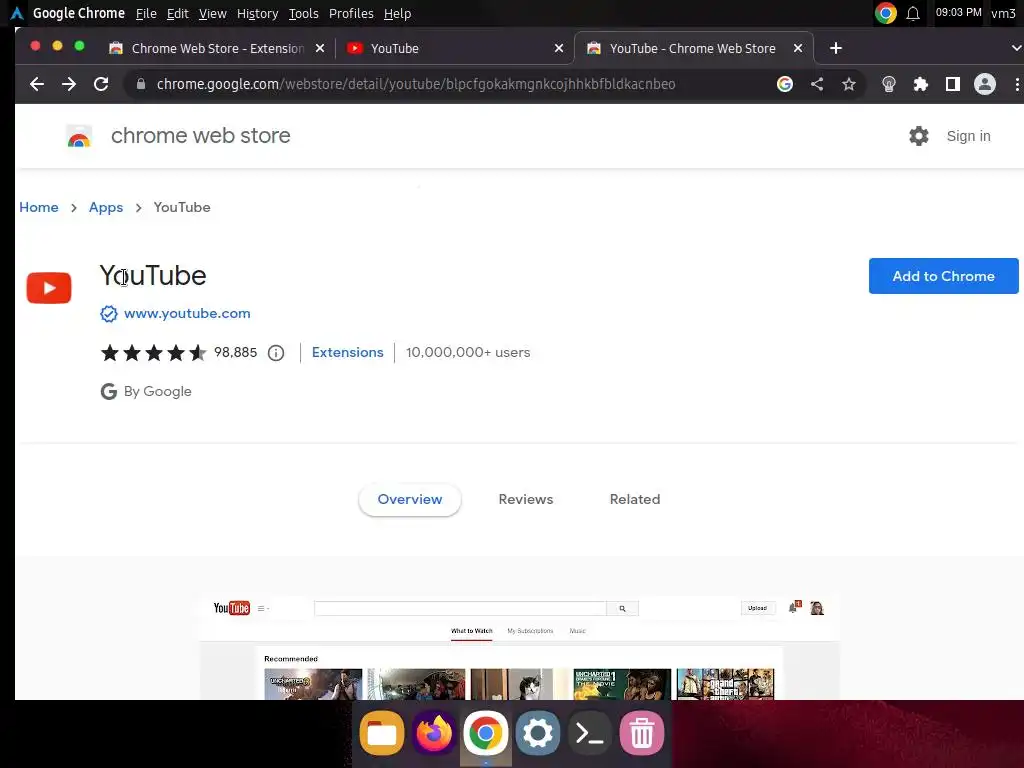Viewport: 1024px width, 768px height.
Task: Click the 10,000,000+ users text
Action: pyautogui.click(x=468, y=353)
